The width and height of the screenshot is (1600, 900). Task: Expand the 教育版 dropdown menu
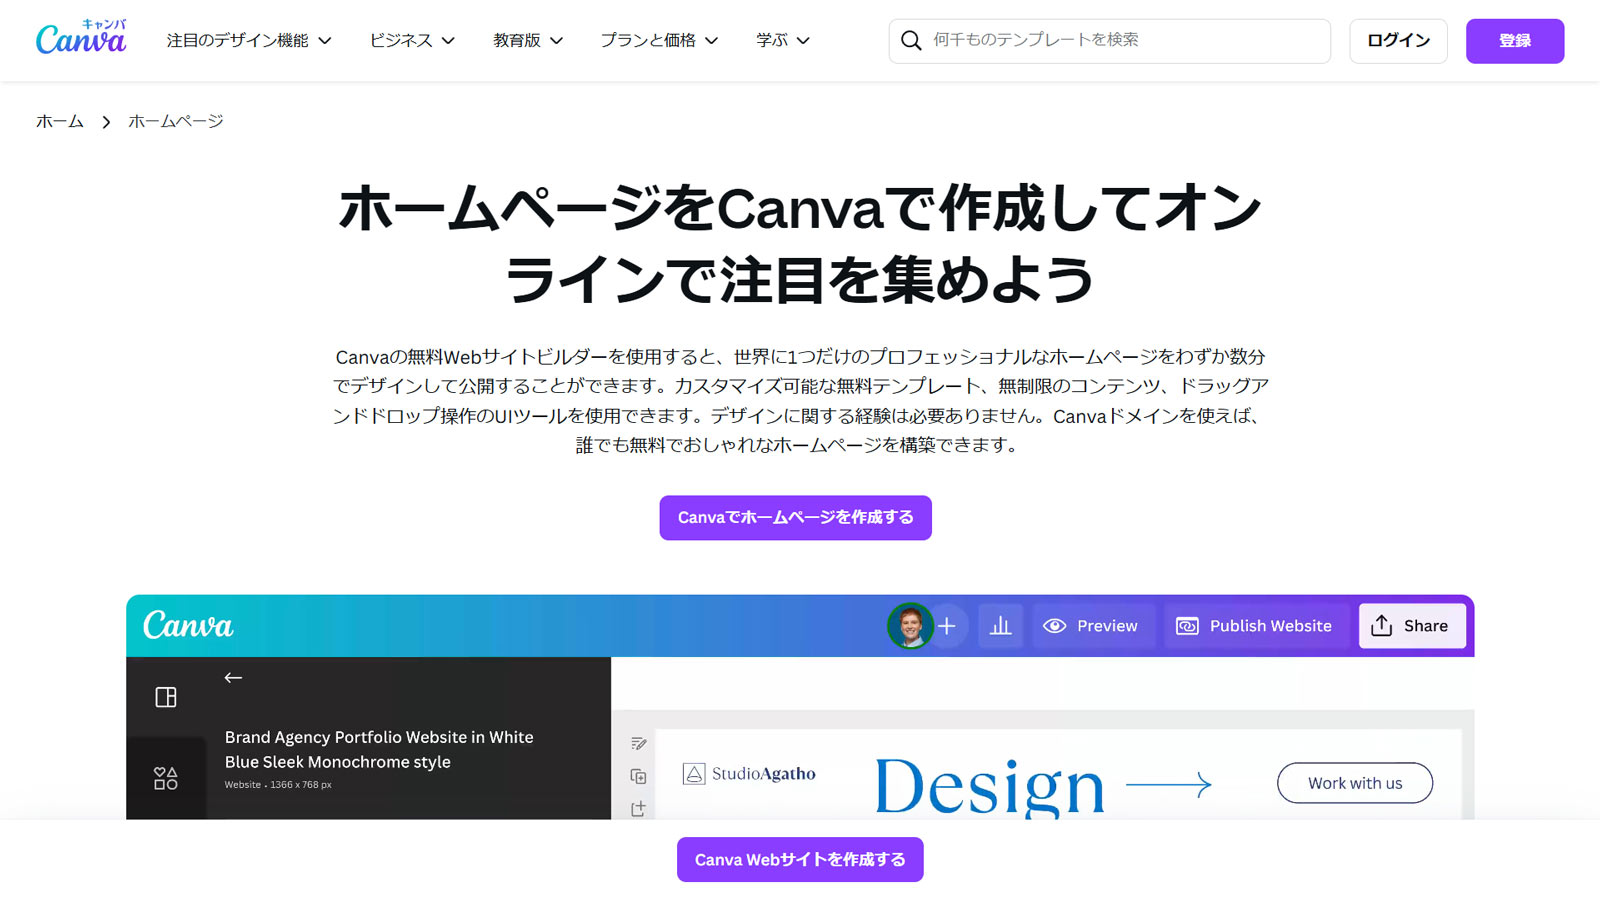(528, 40)
